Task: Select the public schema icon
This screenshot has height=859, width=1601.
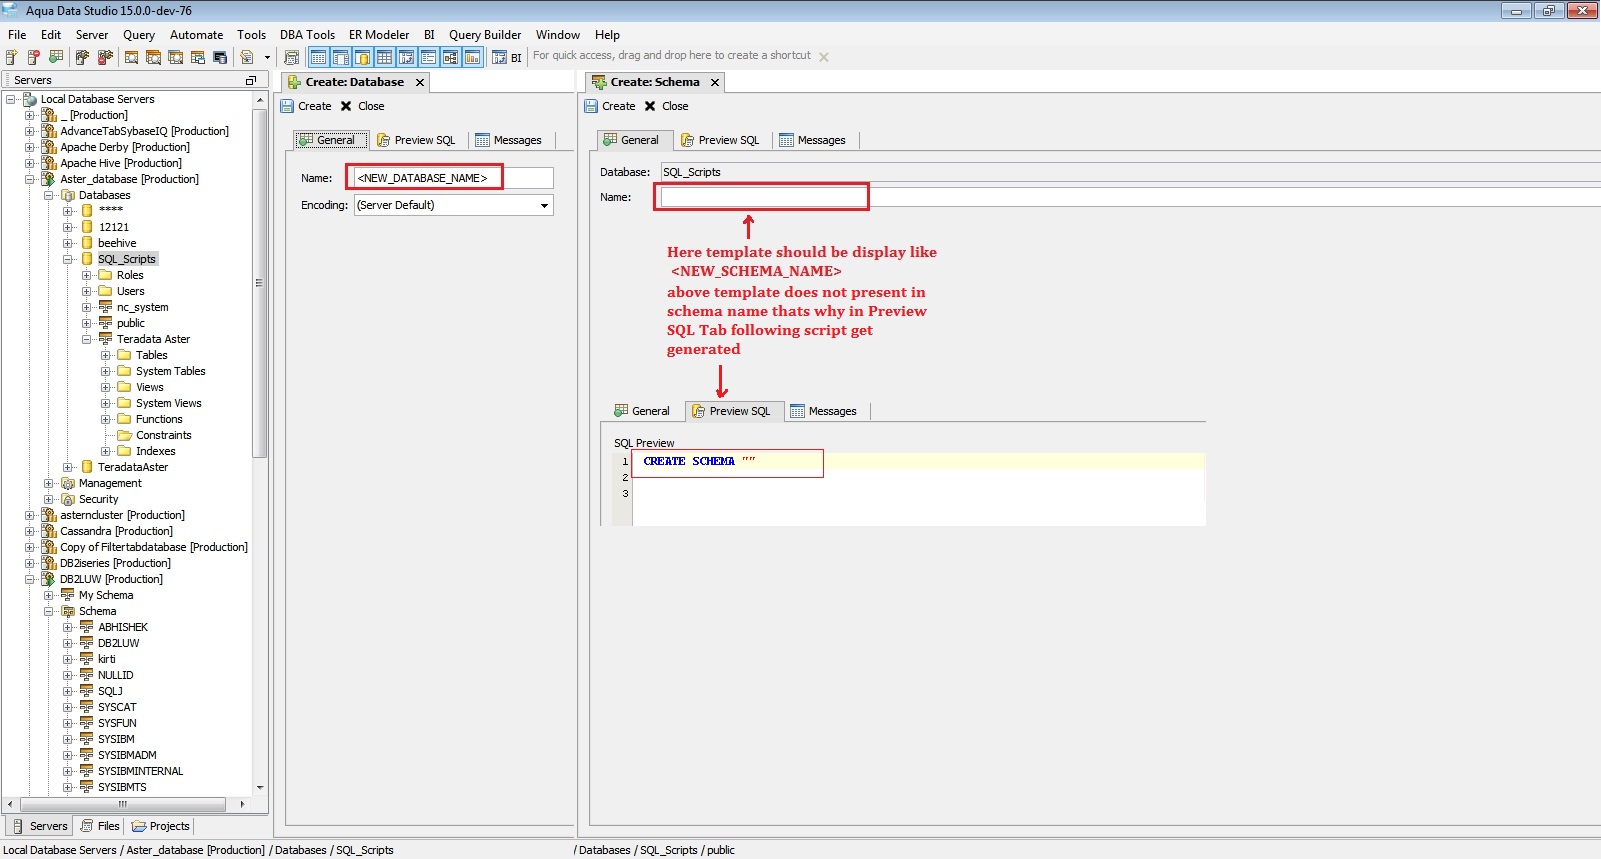Action: pos(105,323)
